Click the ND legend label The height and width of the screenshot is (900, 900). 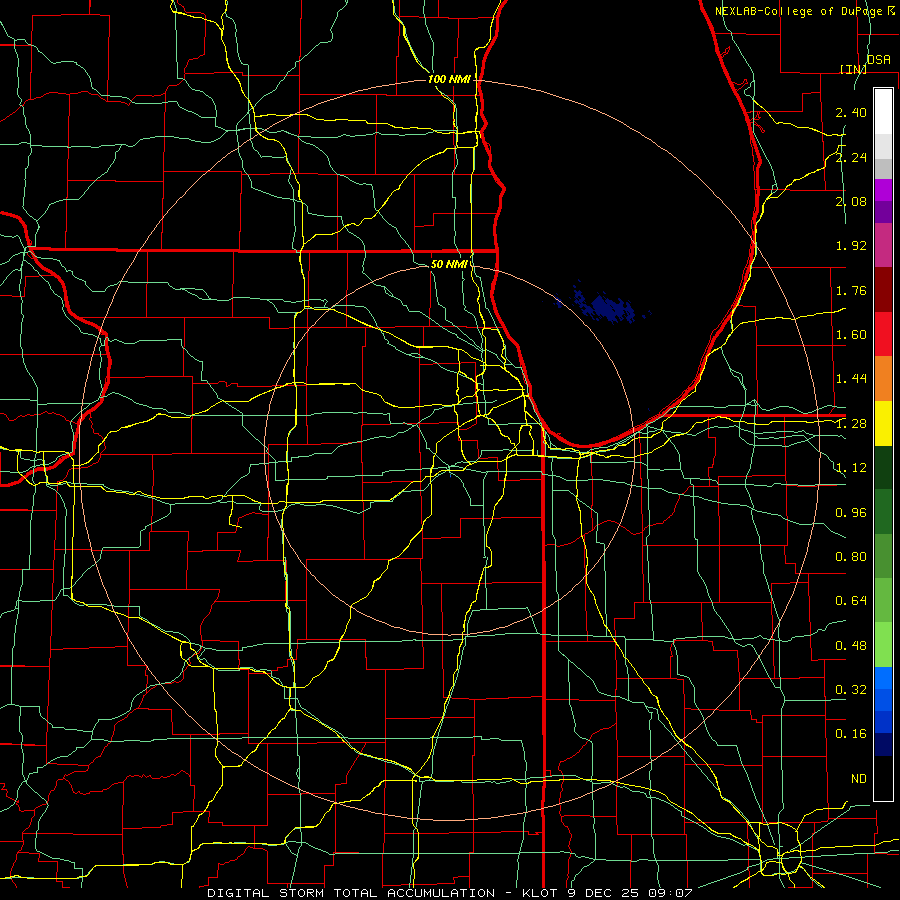click(x=859, y=779)
